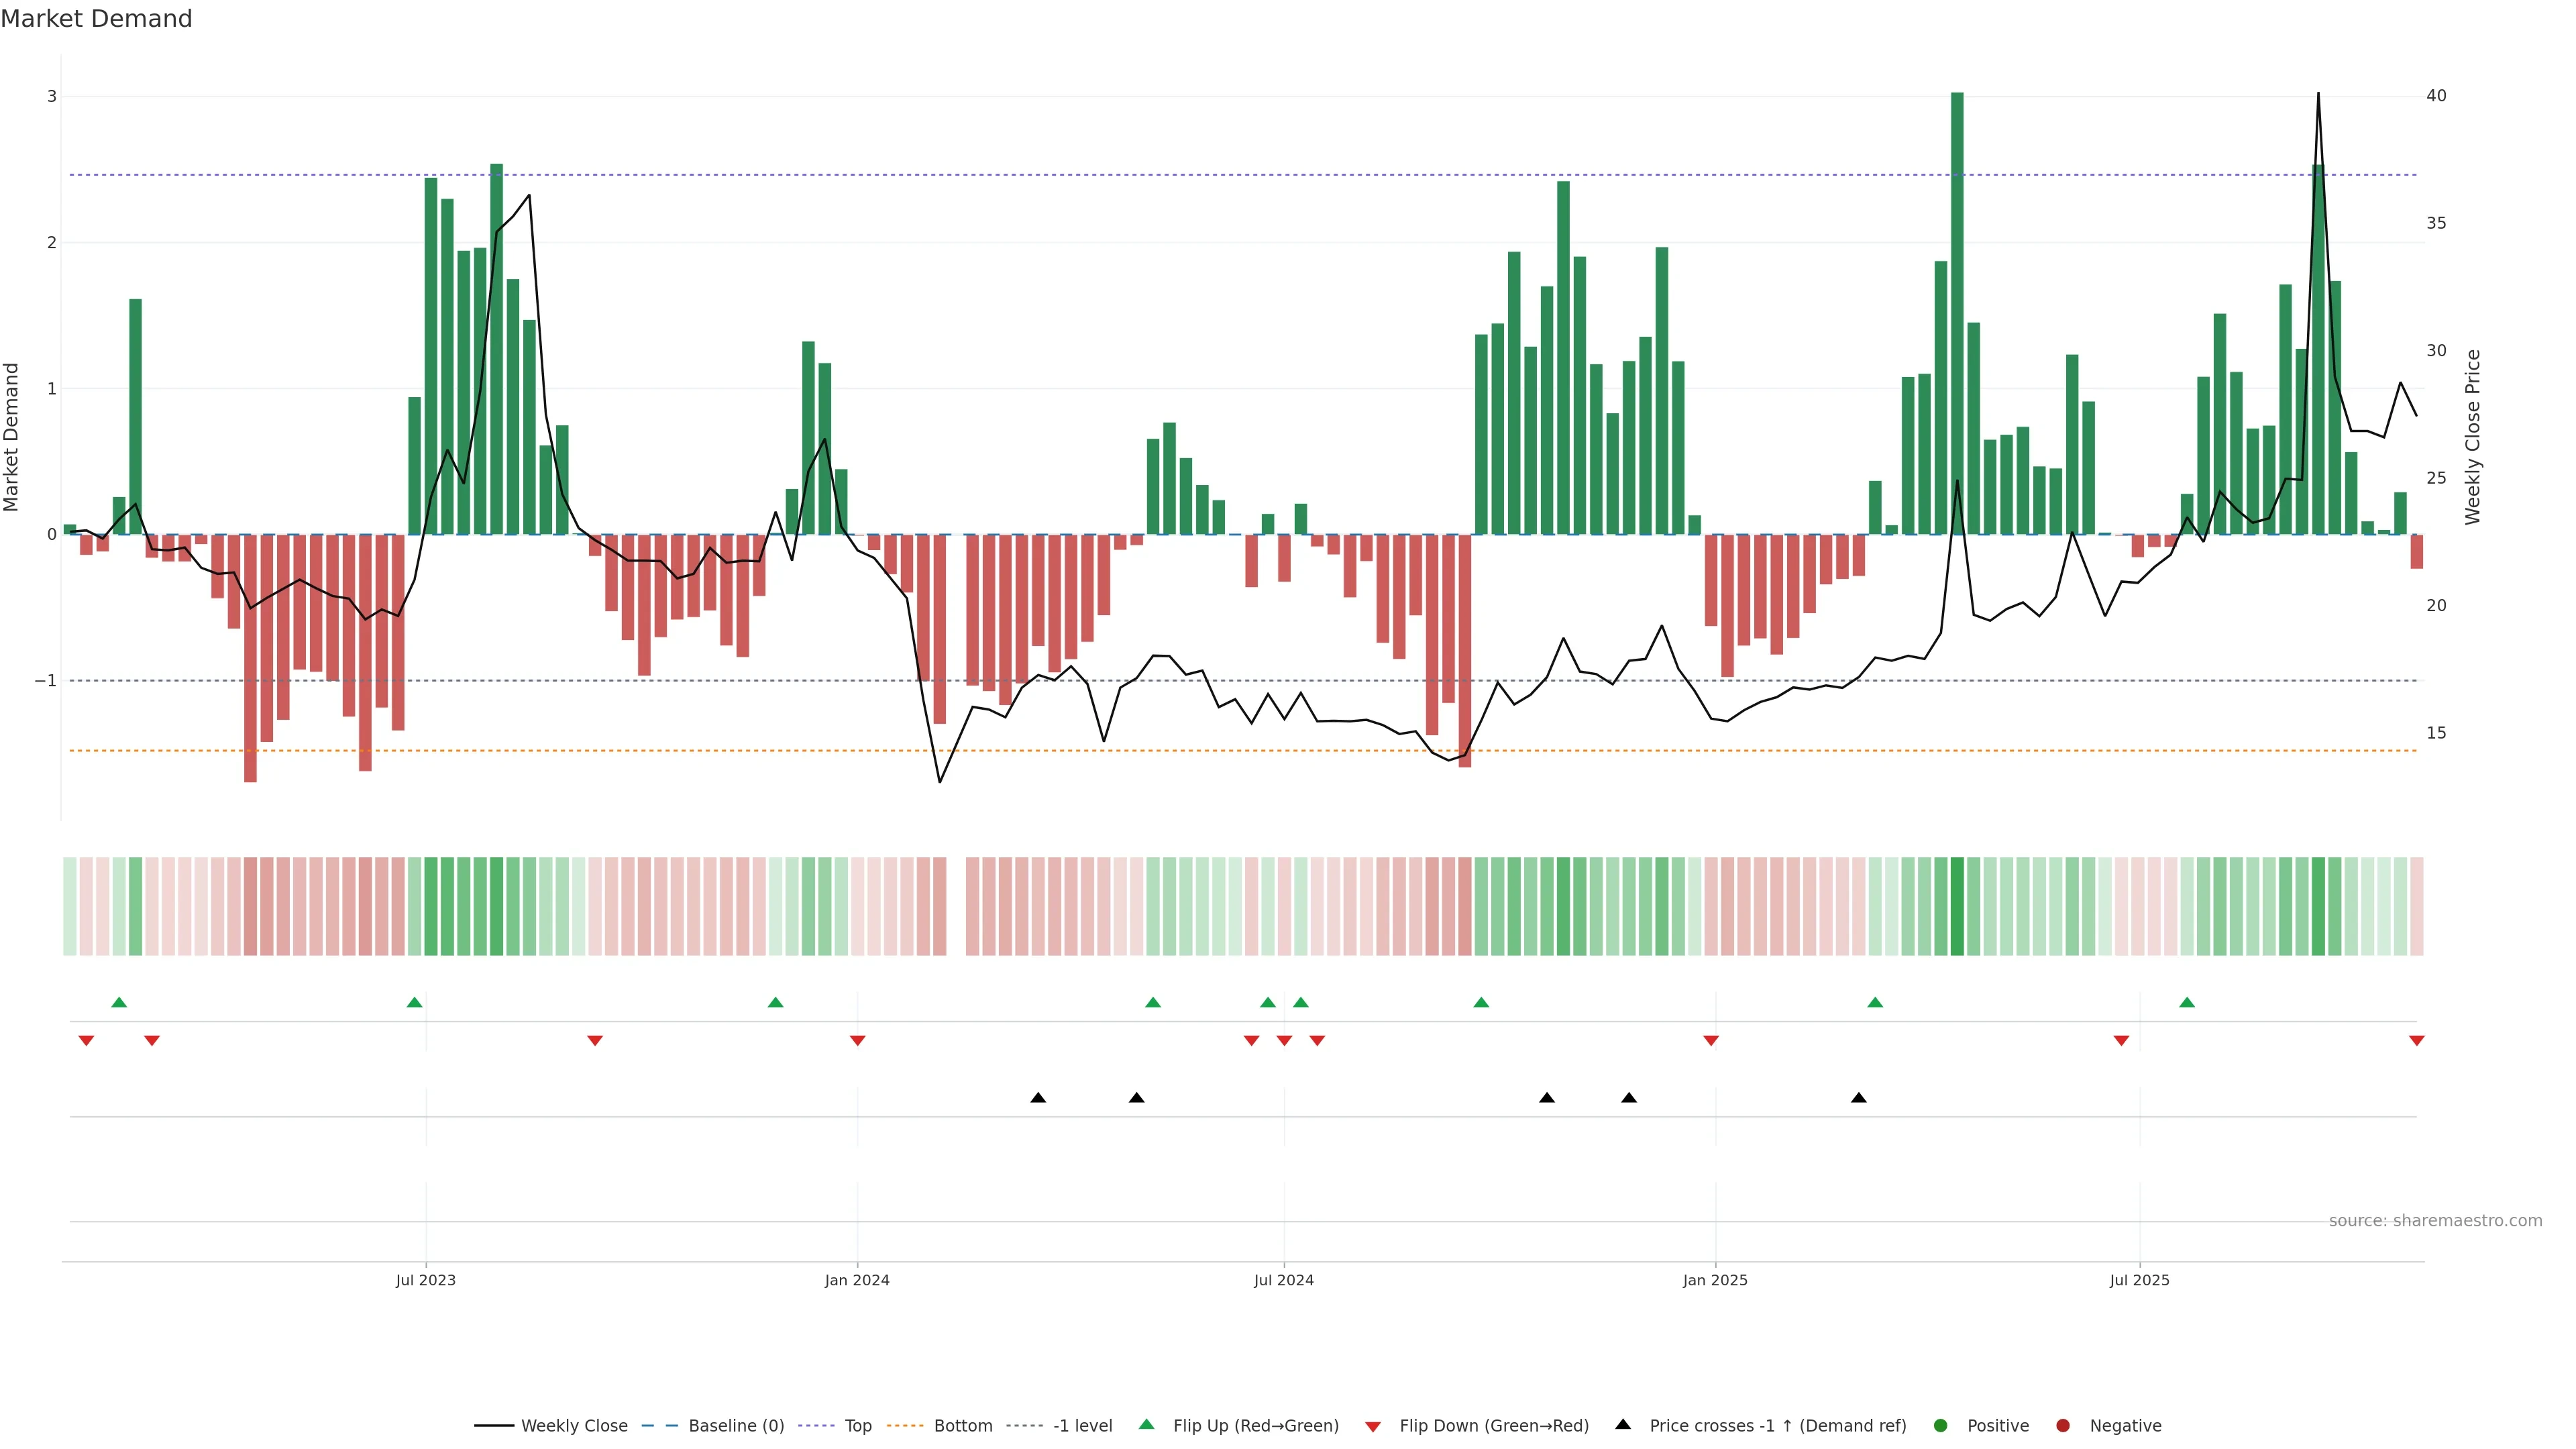Click the rightmost black price-cross triangle marker
The height and width of the screenshot is (1449, 2576).
pyautogui.click(x=1858, y=1098)
